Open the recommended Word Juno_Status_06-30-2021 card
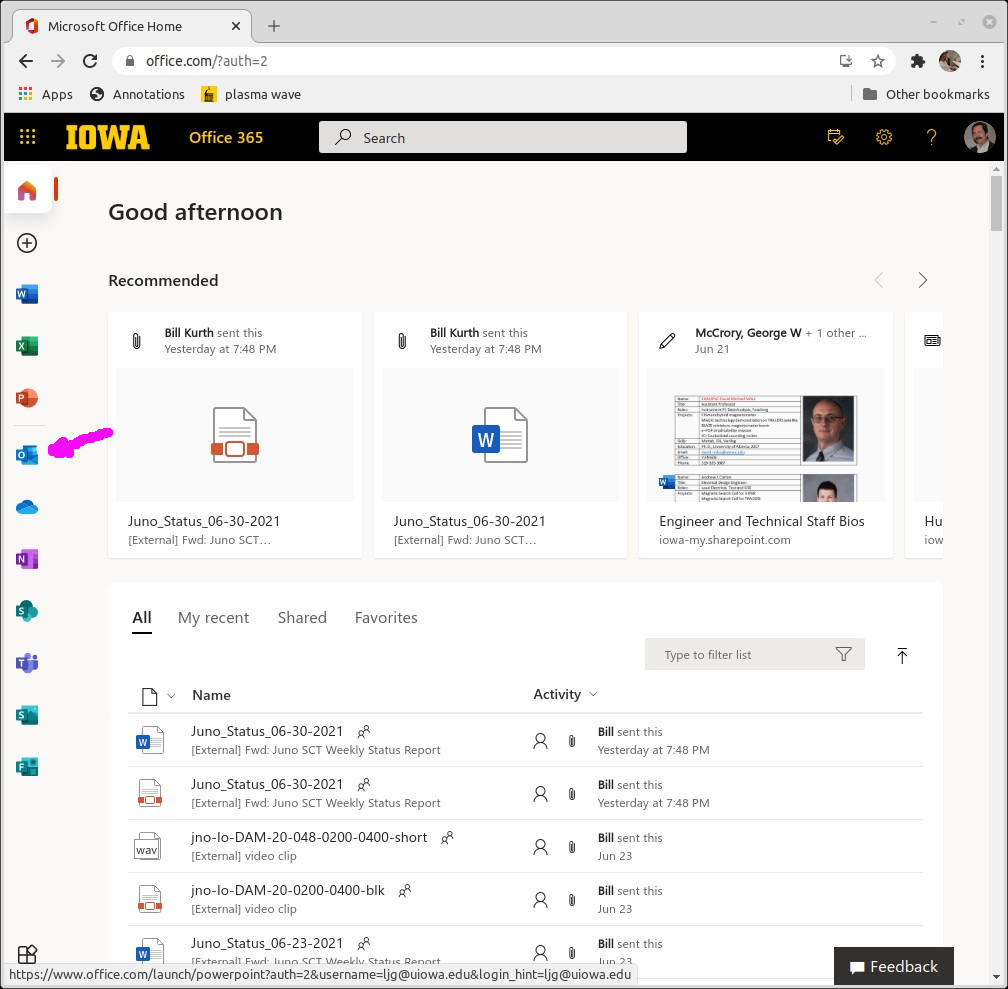 [500, 435]
